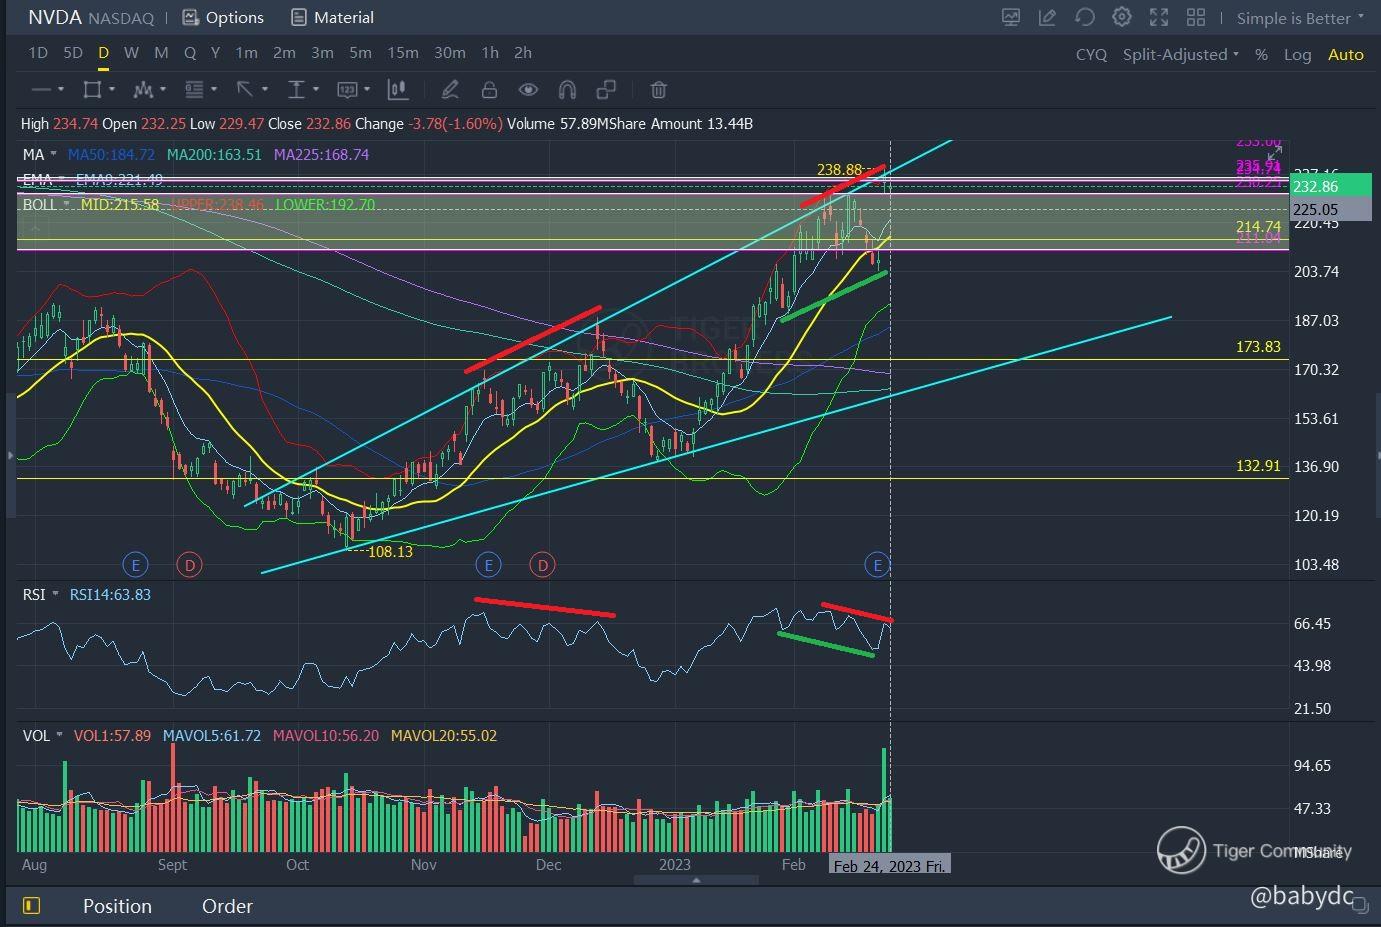Viewport: 1381px width, 927px height.
Task: Open the wave tool dropdown arrow
Action: [x=163, y=90]
